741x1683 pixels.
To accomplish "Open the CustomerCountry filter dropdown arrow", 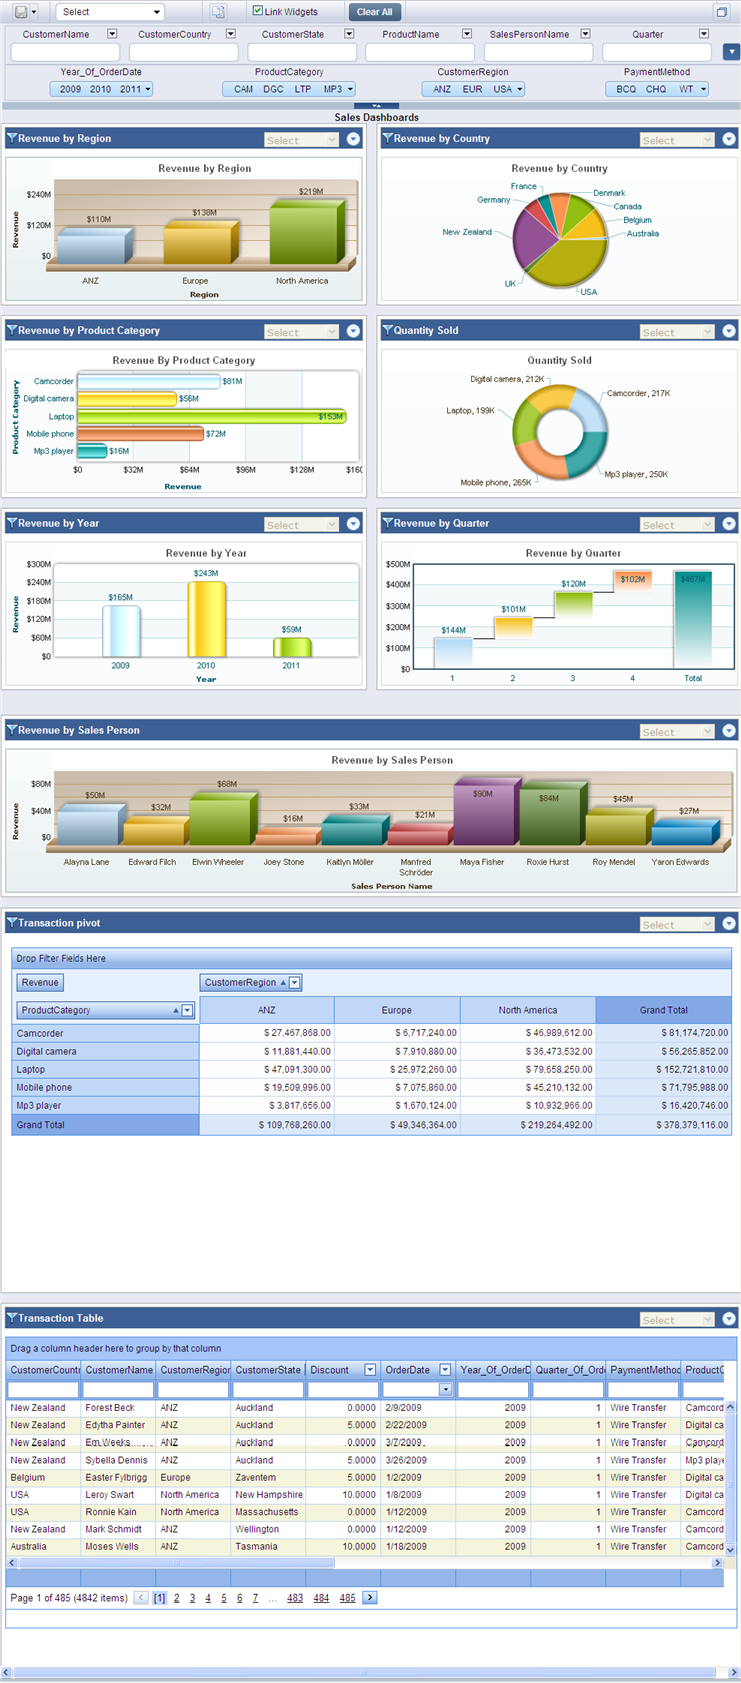I will pos(231,34).
